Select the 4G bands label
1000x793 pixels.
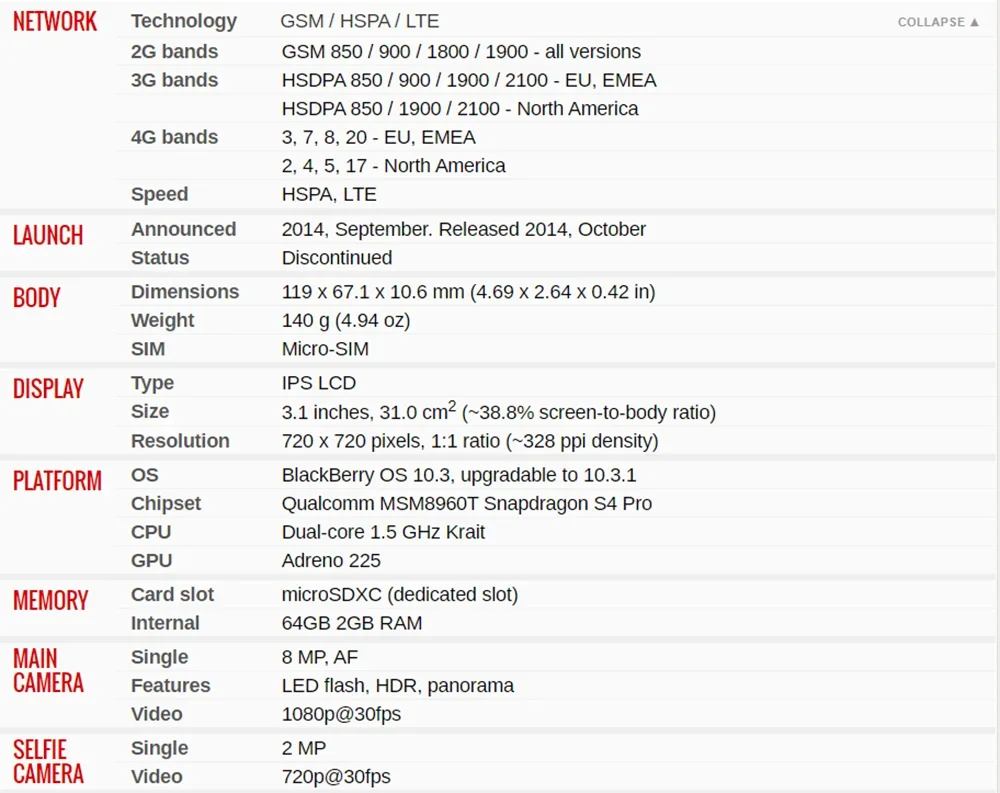174,137
